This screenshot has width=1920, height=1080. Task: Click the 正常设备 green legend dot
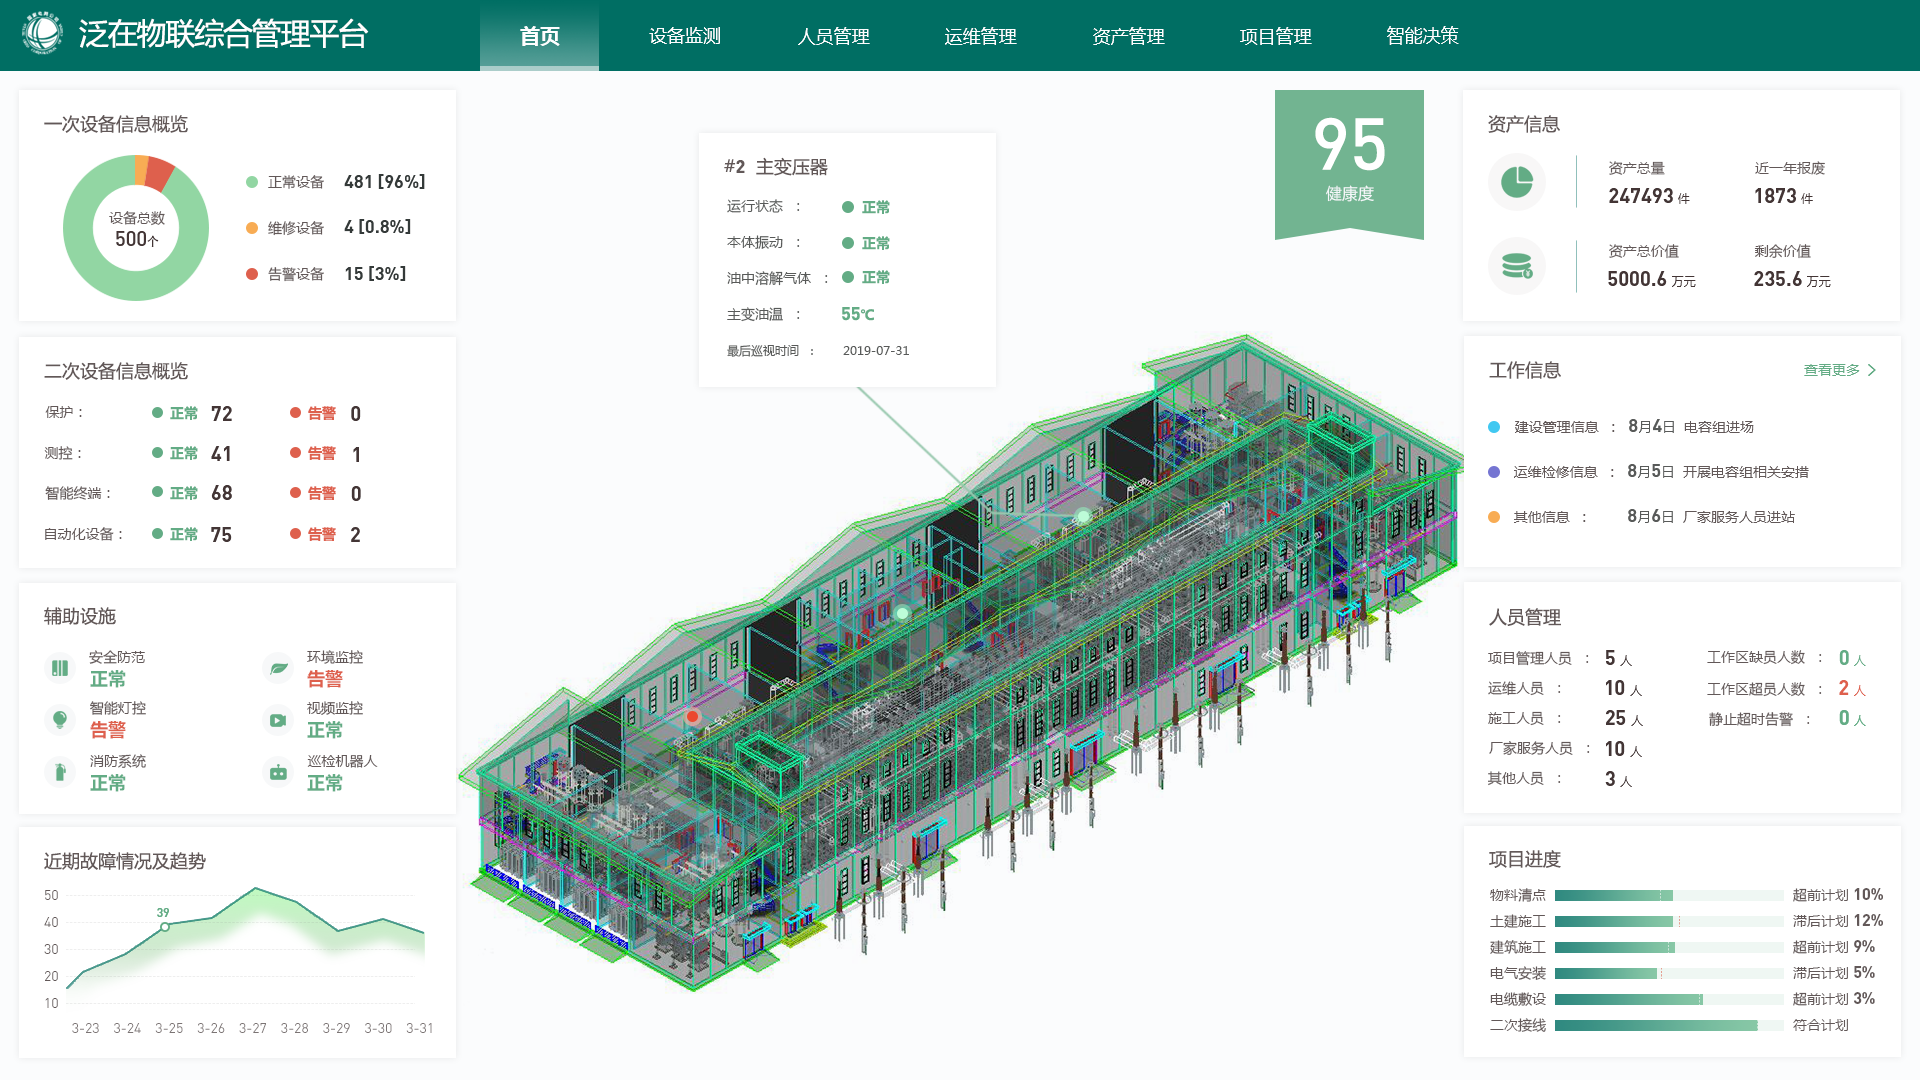tap(252, 182)
